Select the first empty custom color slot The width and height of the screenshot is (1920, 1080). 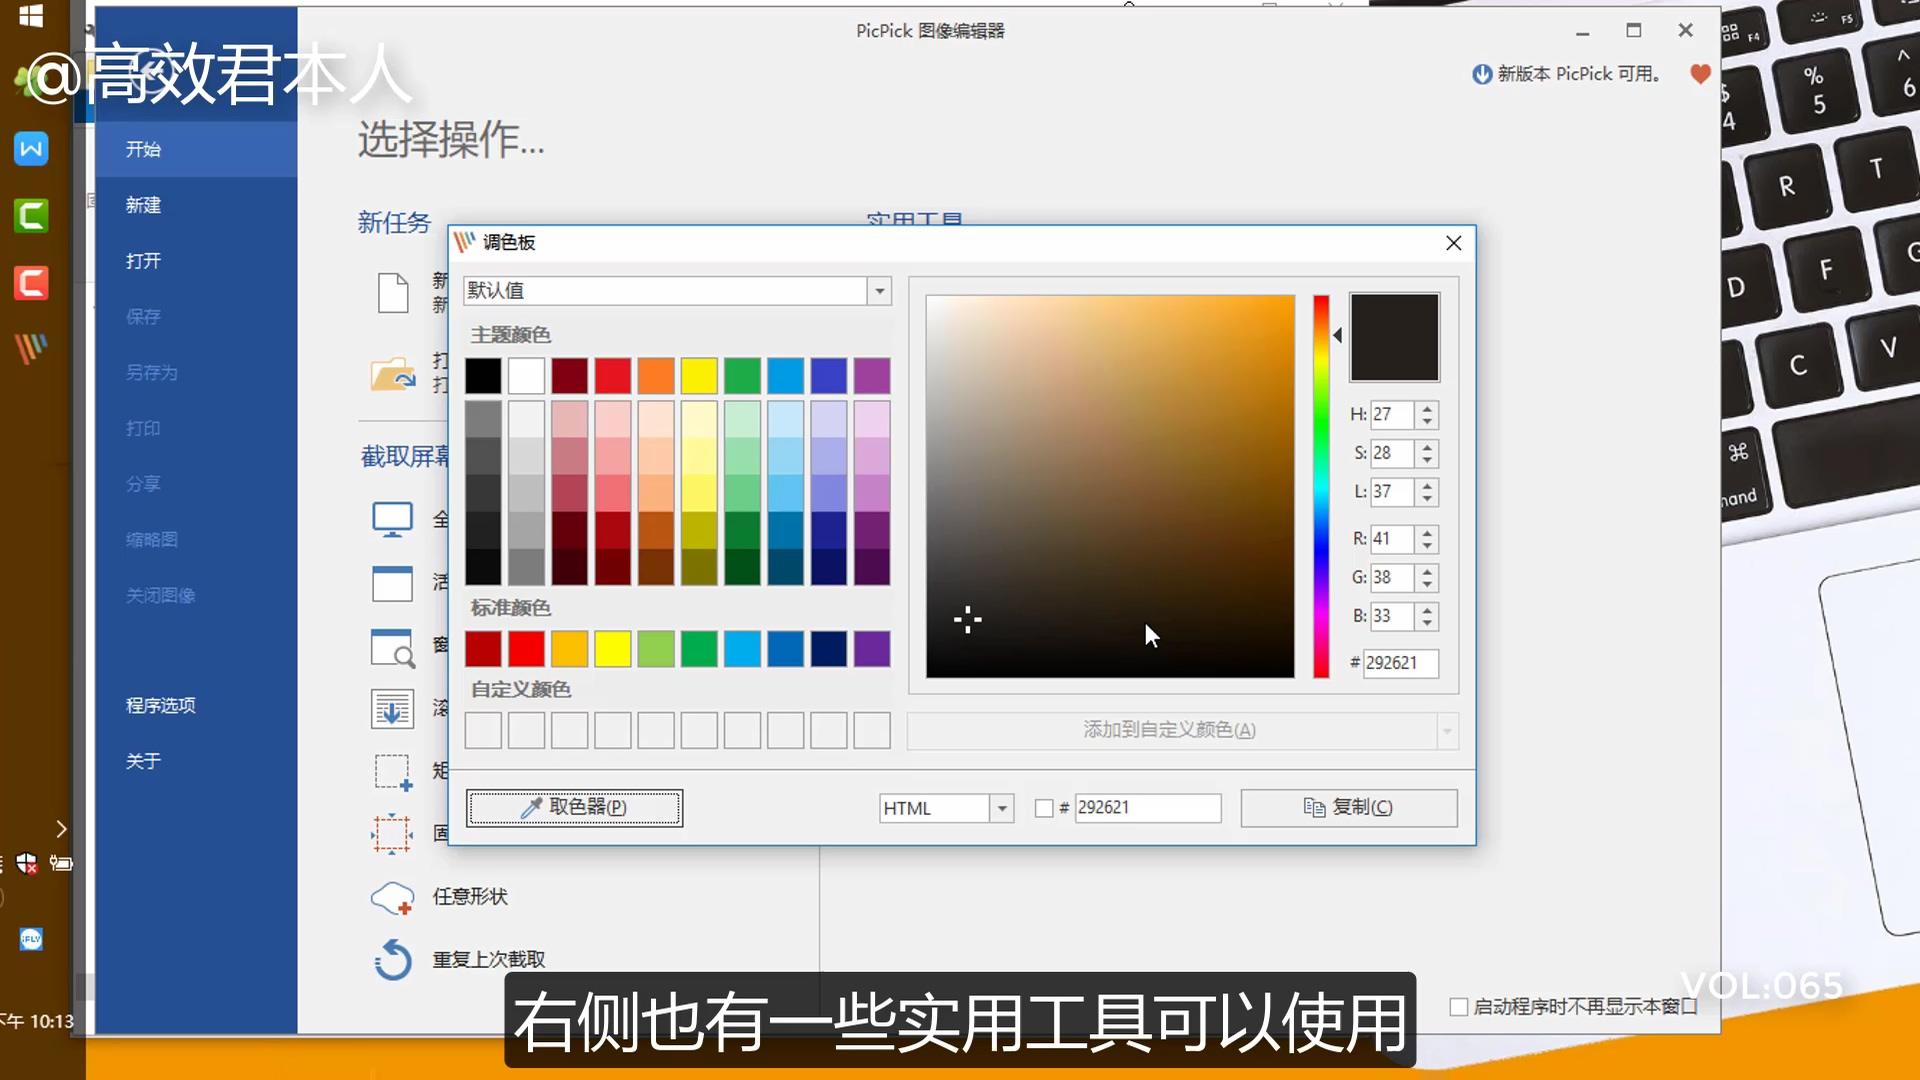pos(483,731)
